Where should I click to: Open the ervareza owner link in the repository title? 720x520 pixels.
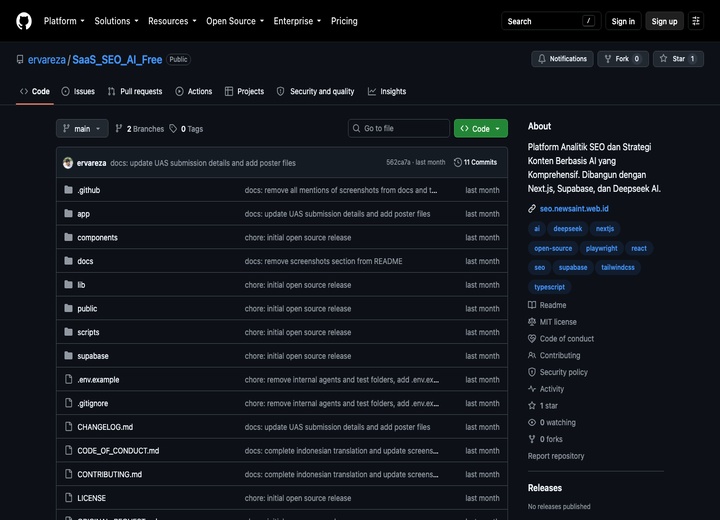47,60
